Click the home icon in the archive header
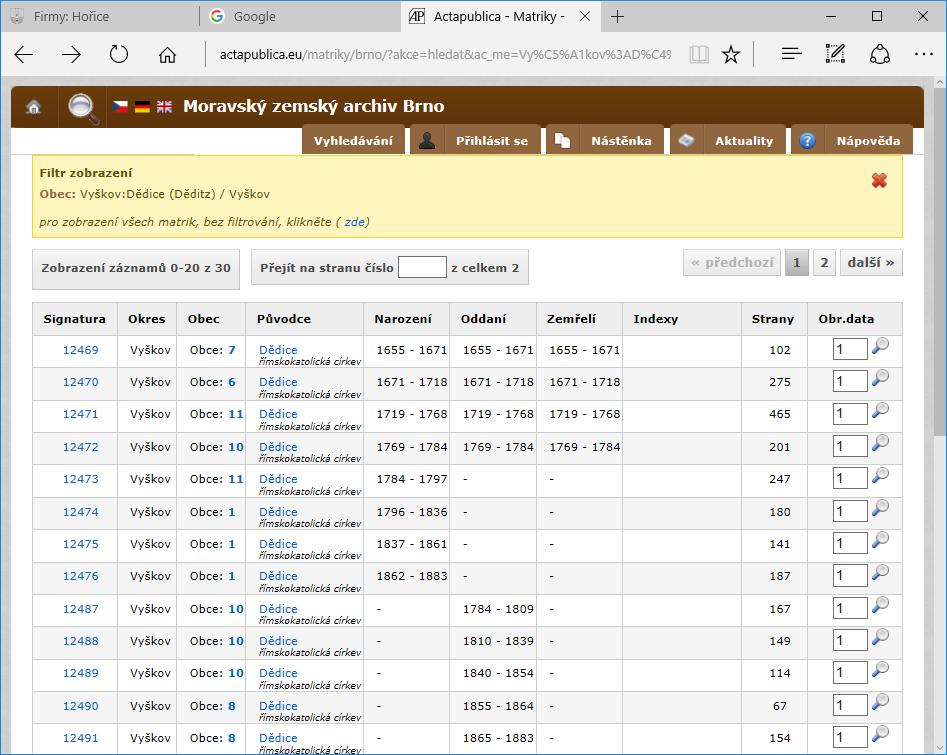The height and width of the screenshot is (755, 947). [x=33, y=108]
